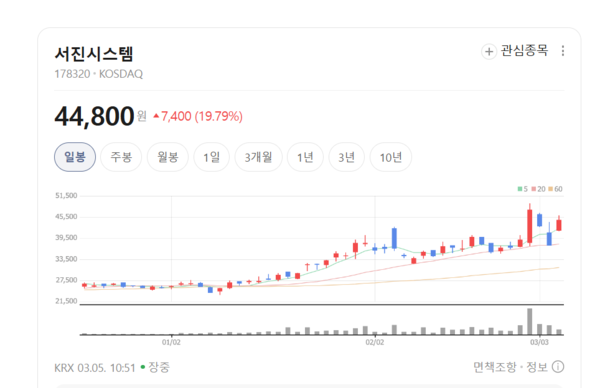This screenshot has width=600, height=388.
Task: Click the info circle icon beside 정보
Action: click(x=558, y=367)
